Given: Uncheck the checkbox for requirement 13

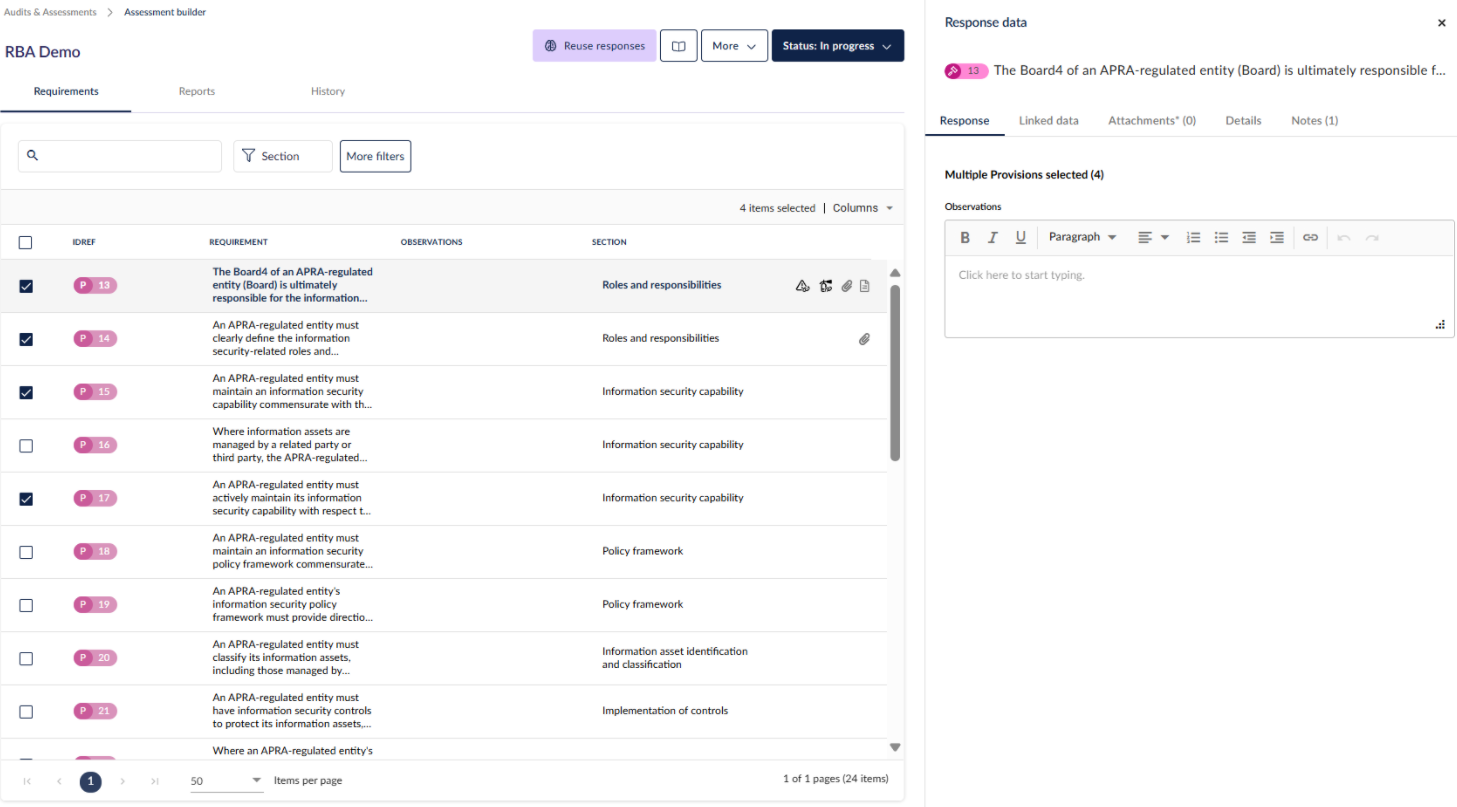Looking at the screenshot, I should (x=26, y=286).
